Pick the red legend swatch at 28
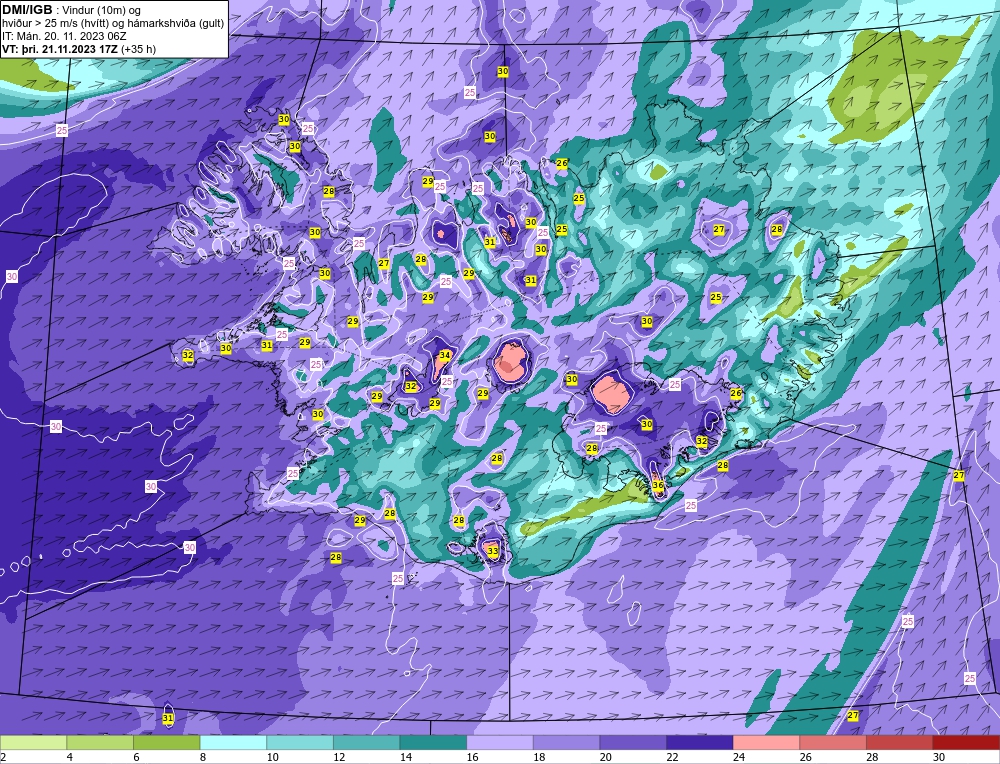 tap(899, 742)
